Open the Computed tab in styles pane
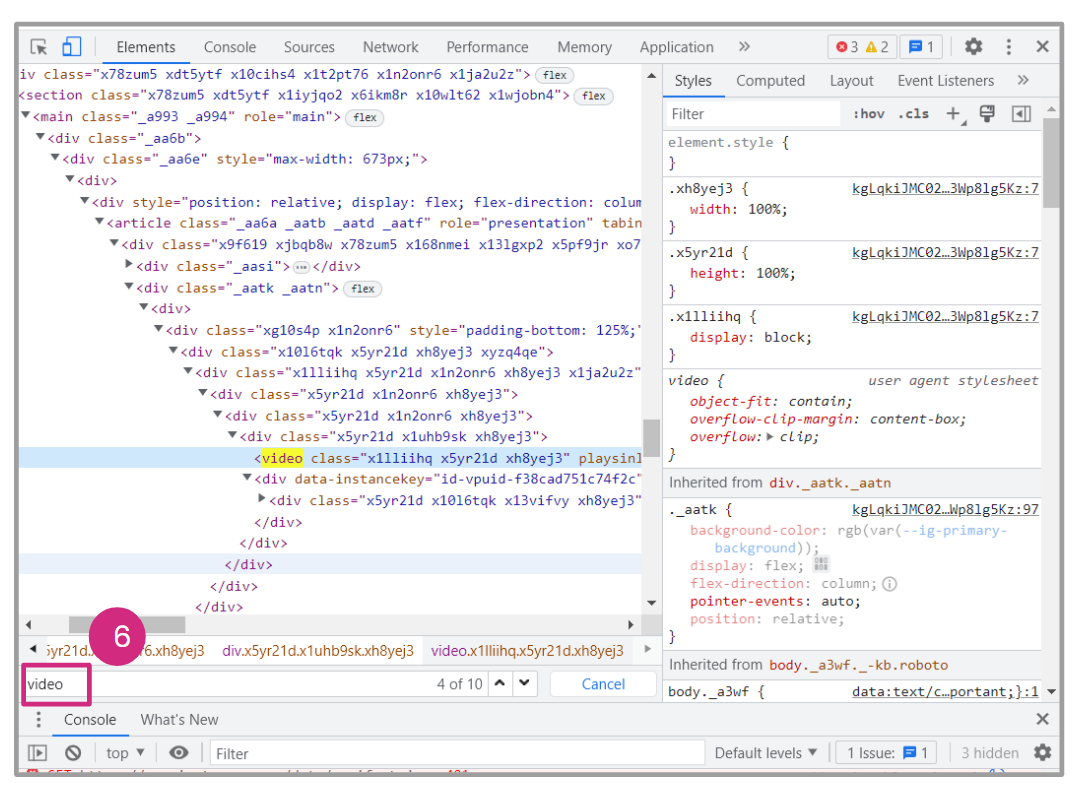This screenshot has height=790, width=1076. click(x=770, y=81)
